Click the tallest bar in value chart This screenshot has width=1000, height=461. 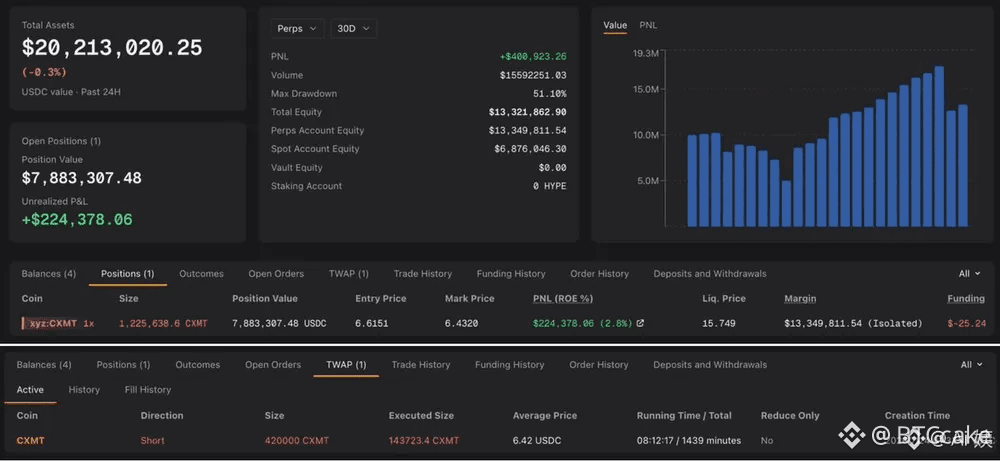(939, 146)
